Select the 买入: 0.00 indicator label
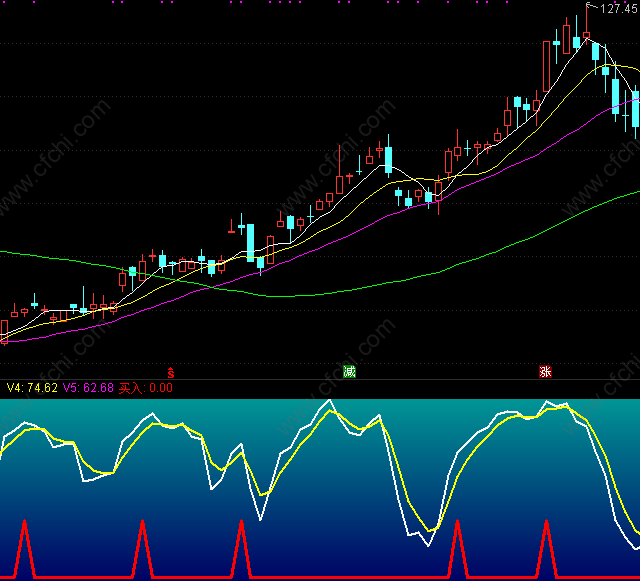Image resolution: width=640 pixels, height=581 pixels. [x=146, y=388]
